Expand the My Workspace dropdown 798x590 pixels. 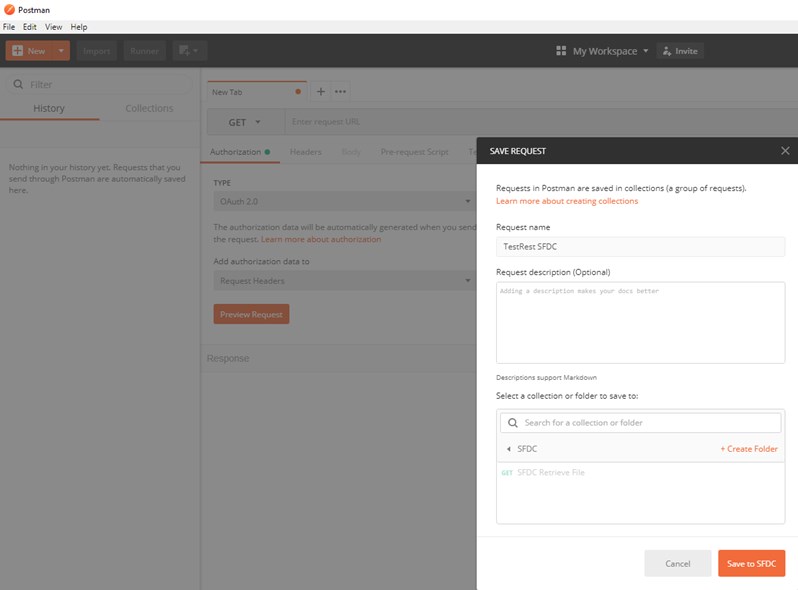610,51
